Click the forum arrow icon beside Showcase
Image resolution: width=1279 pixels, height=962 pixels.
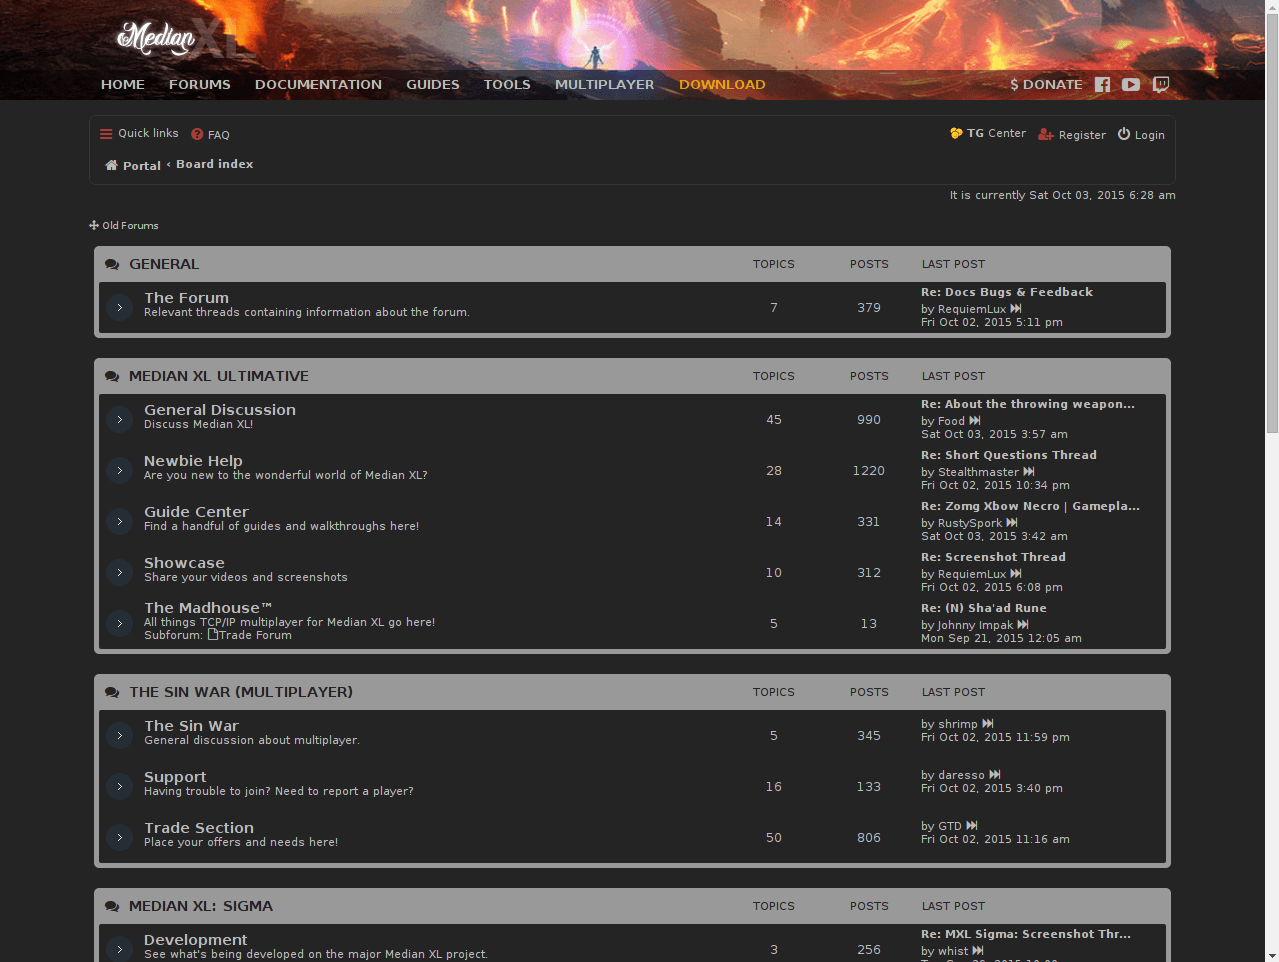coord(119,573)
